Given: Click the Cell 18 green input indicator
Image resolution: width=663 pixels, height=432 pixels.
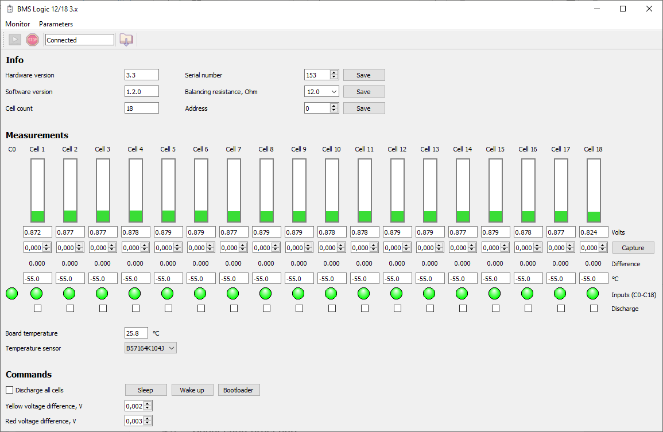Looking at the screenshot, I should [x=593, y=293].
